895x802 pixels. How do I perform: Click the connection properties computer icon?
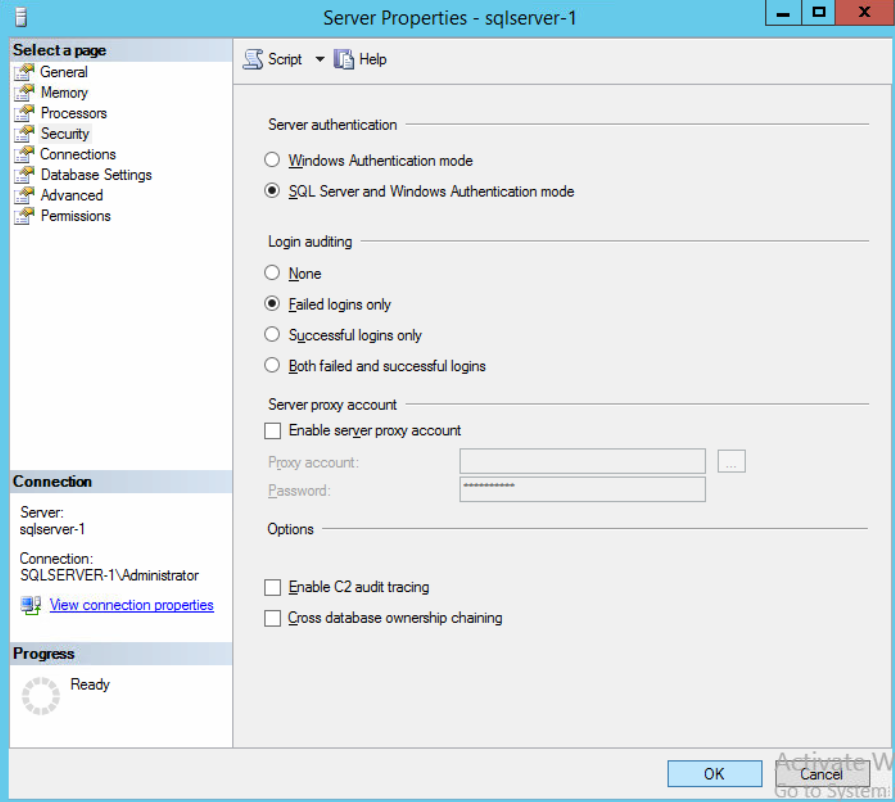[x=31, y=605]
